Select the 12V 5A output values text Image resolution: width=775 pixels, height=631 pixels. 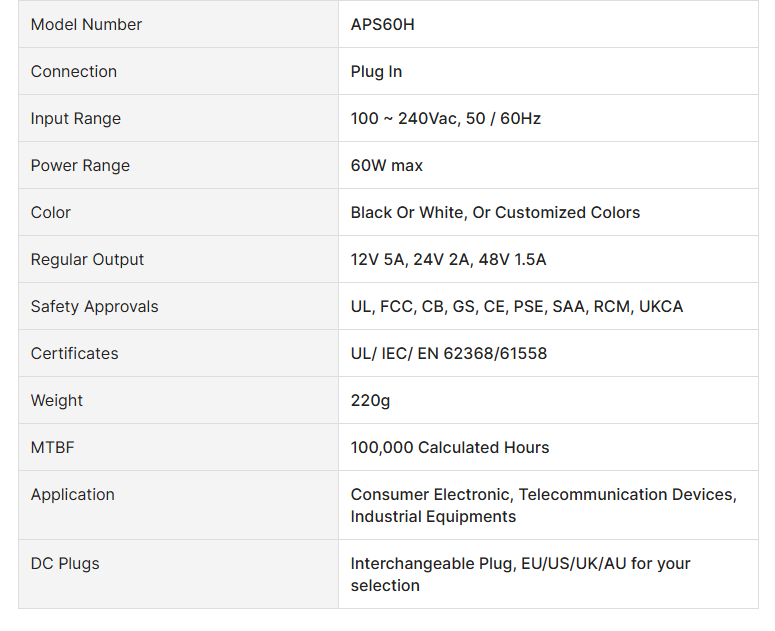click(x=448, y=259)
